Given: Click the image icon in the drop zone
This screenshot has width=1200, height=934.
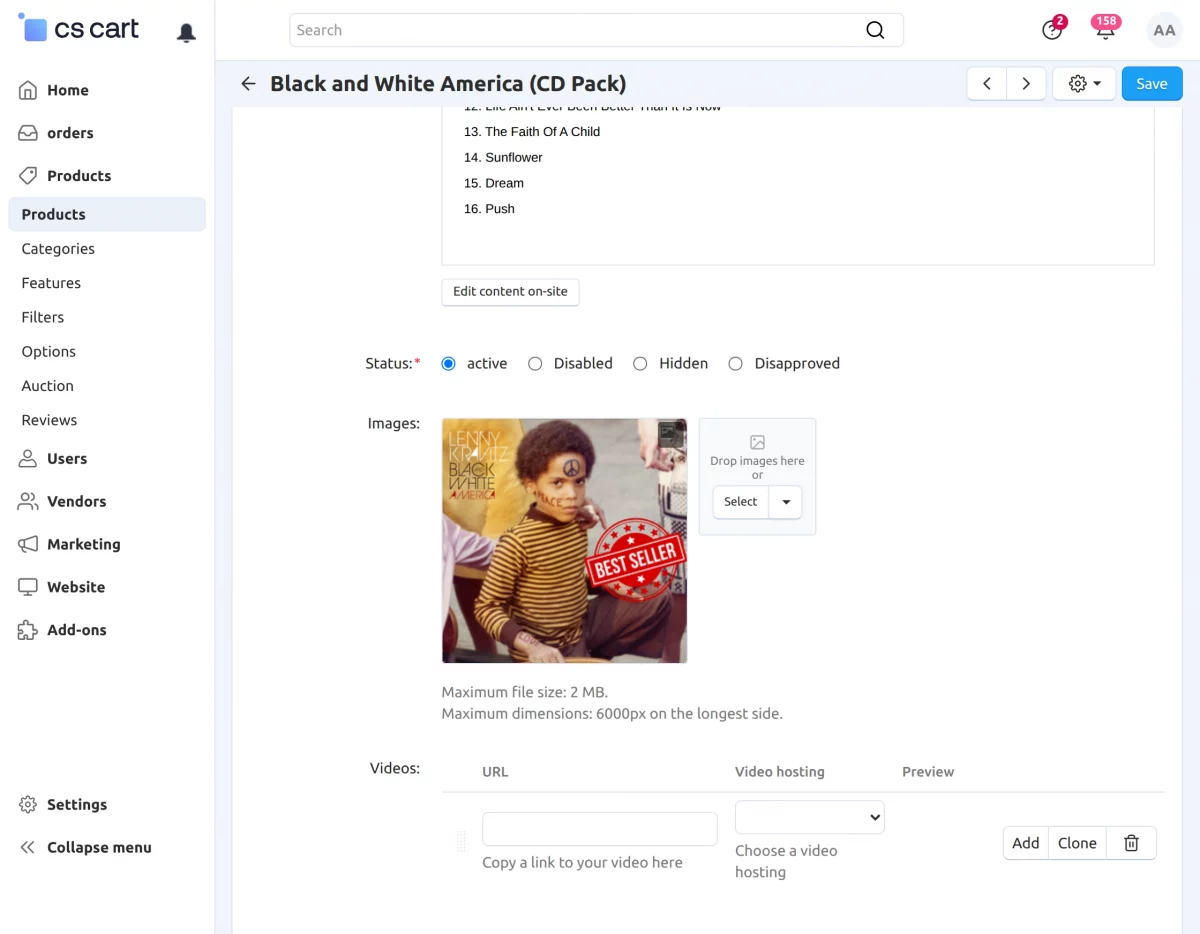Looking at the screenshot, I should point(757,442).
